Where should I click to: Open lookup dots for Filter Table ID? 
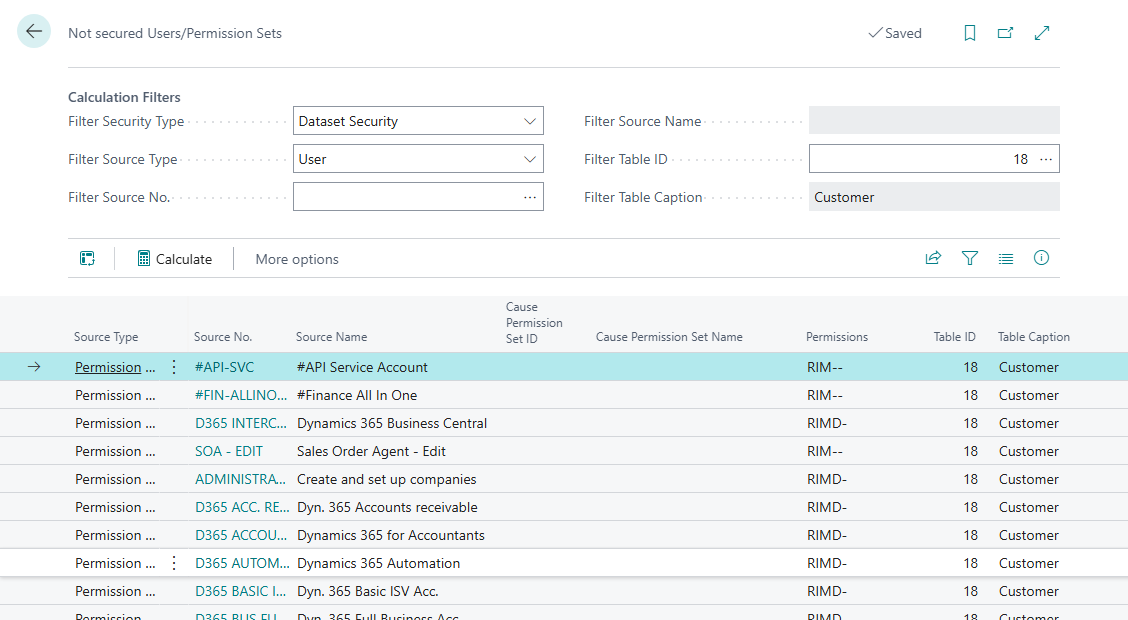1046,159
